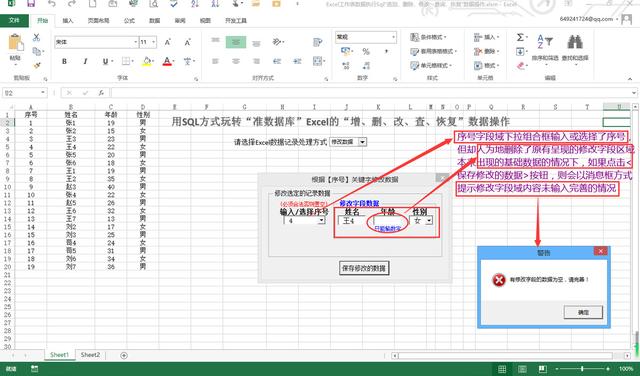Switch to Page Layout view in status bar
This screenshot has width=640, height=376.
pyautogui.click(x=522, y=369)
